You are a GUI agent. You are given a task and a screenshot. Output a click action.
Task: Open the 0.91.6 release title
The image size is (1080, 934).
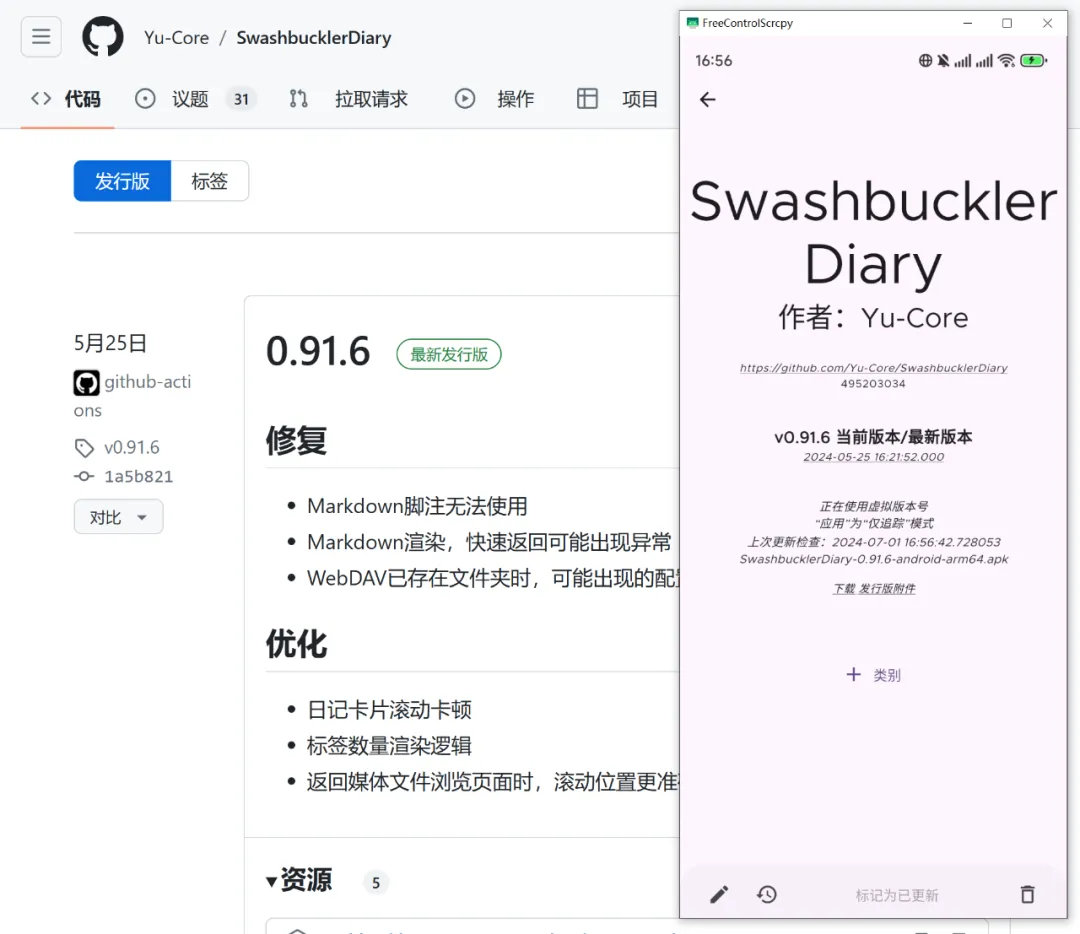318,351
